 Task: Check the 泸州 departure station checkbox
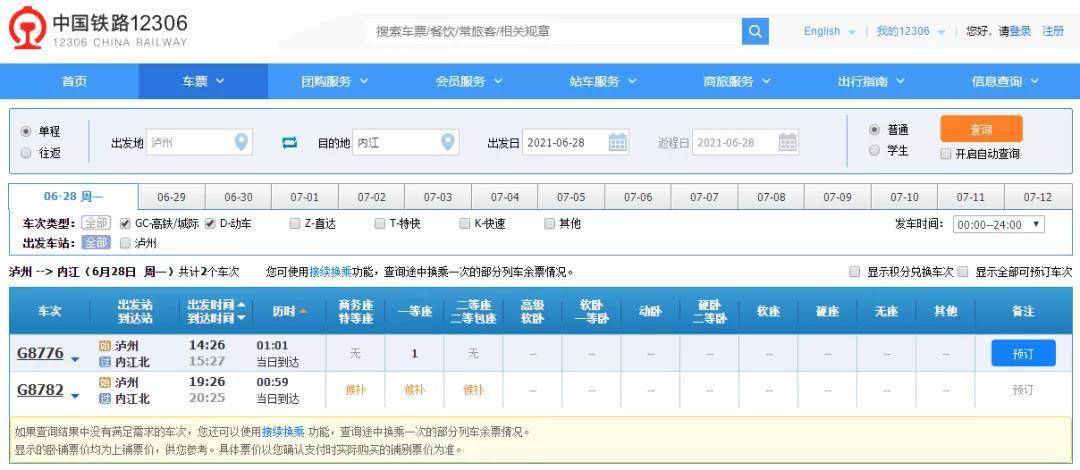point(125,243)
